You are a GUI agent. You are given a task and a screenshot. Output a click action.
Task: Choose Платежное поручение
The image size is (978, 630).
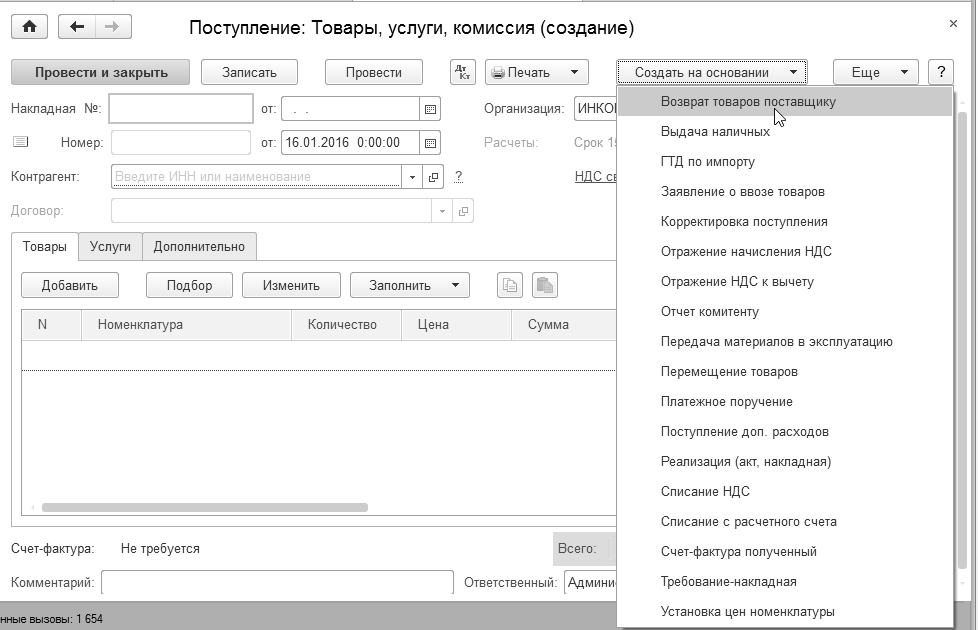[785, 401]
